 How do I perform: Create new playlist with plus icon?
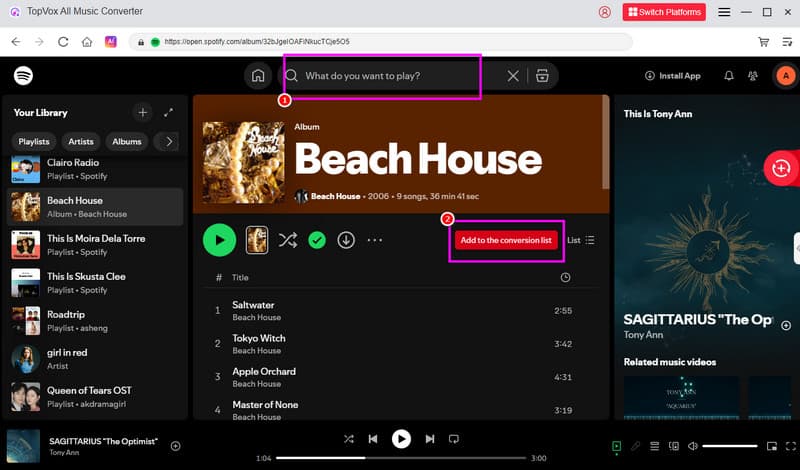pos(142,113)
